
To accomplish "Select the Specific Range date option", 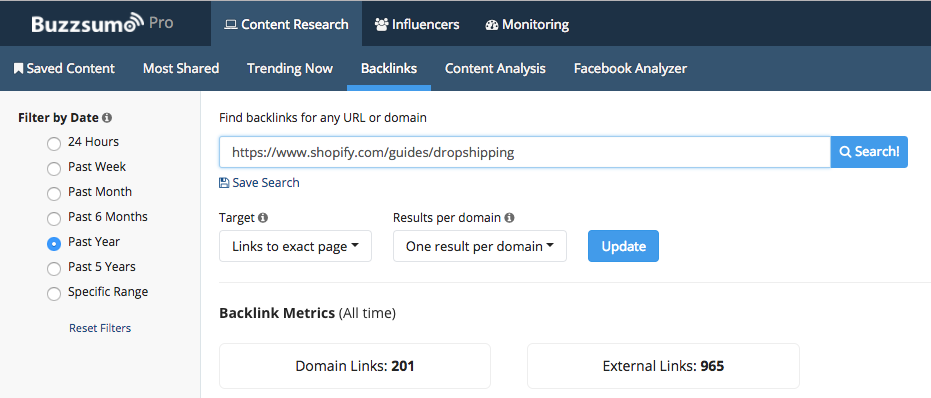I will pos(54,293).
